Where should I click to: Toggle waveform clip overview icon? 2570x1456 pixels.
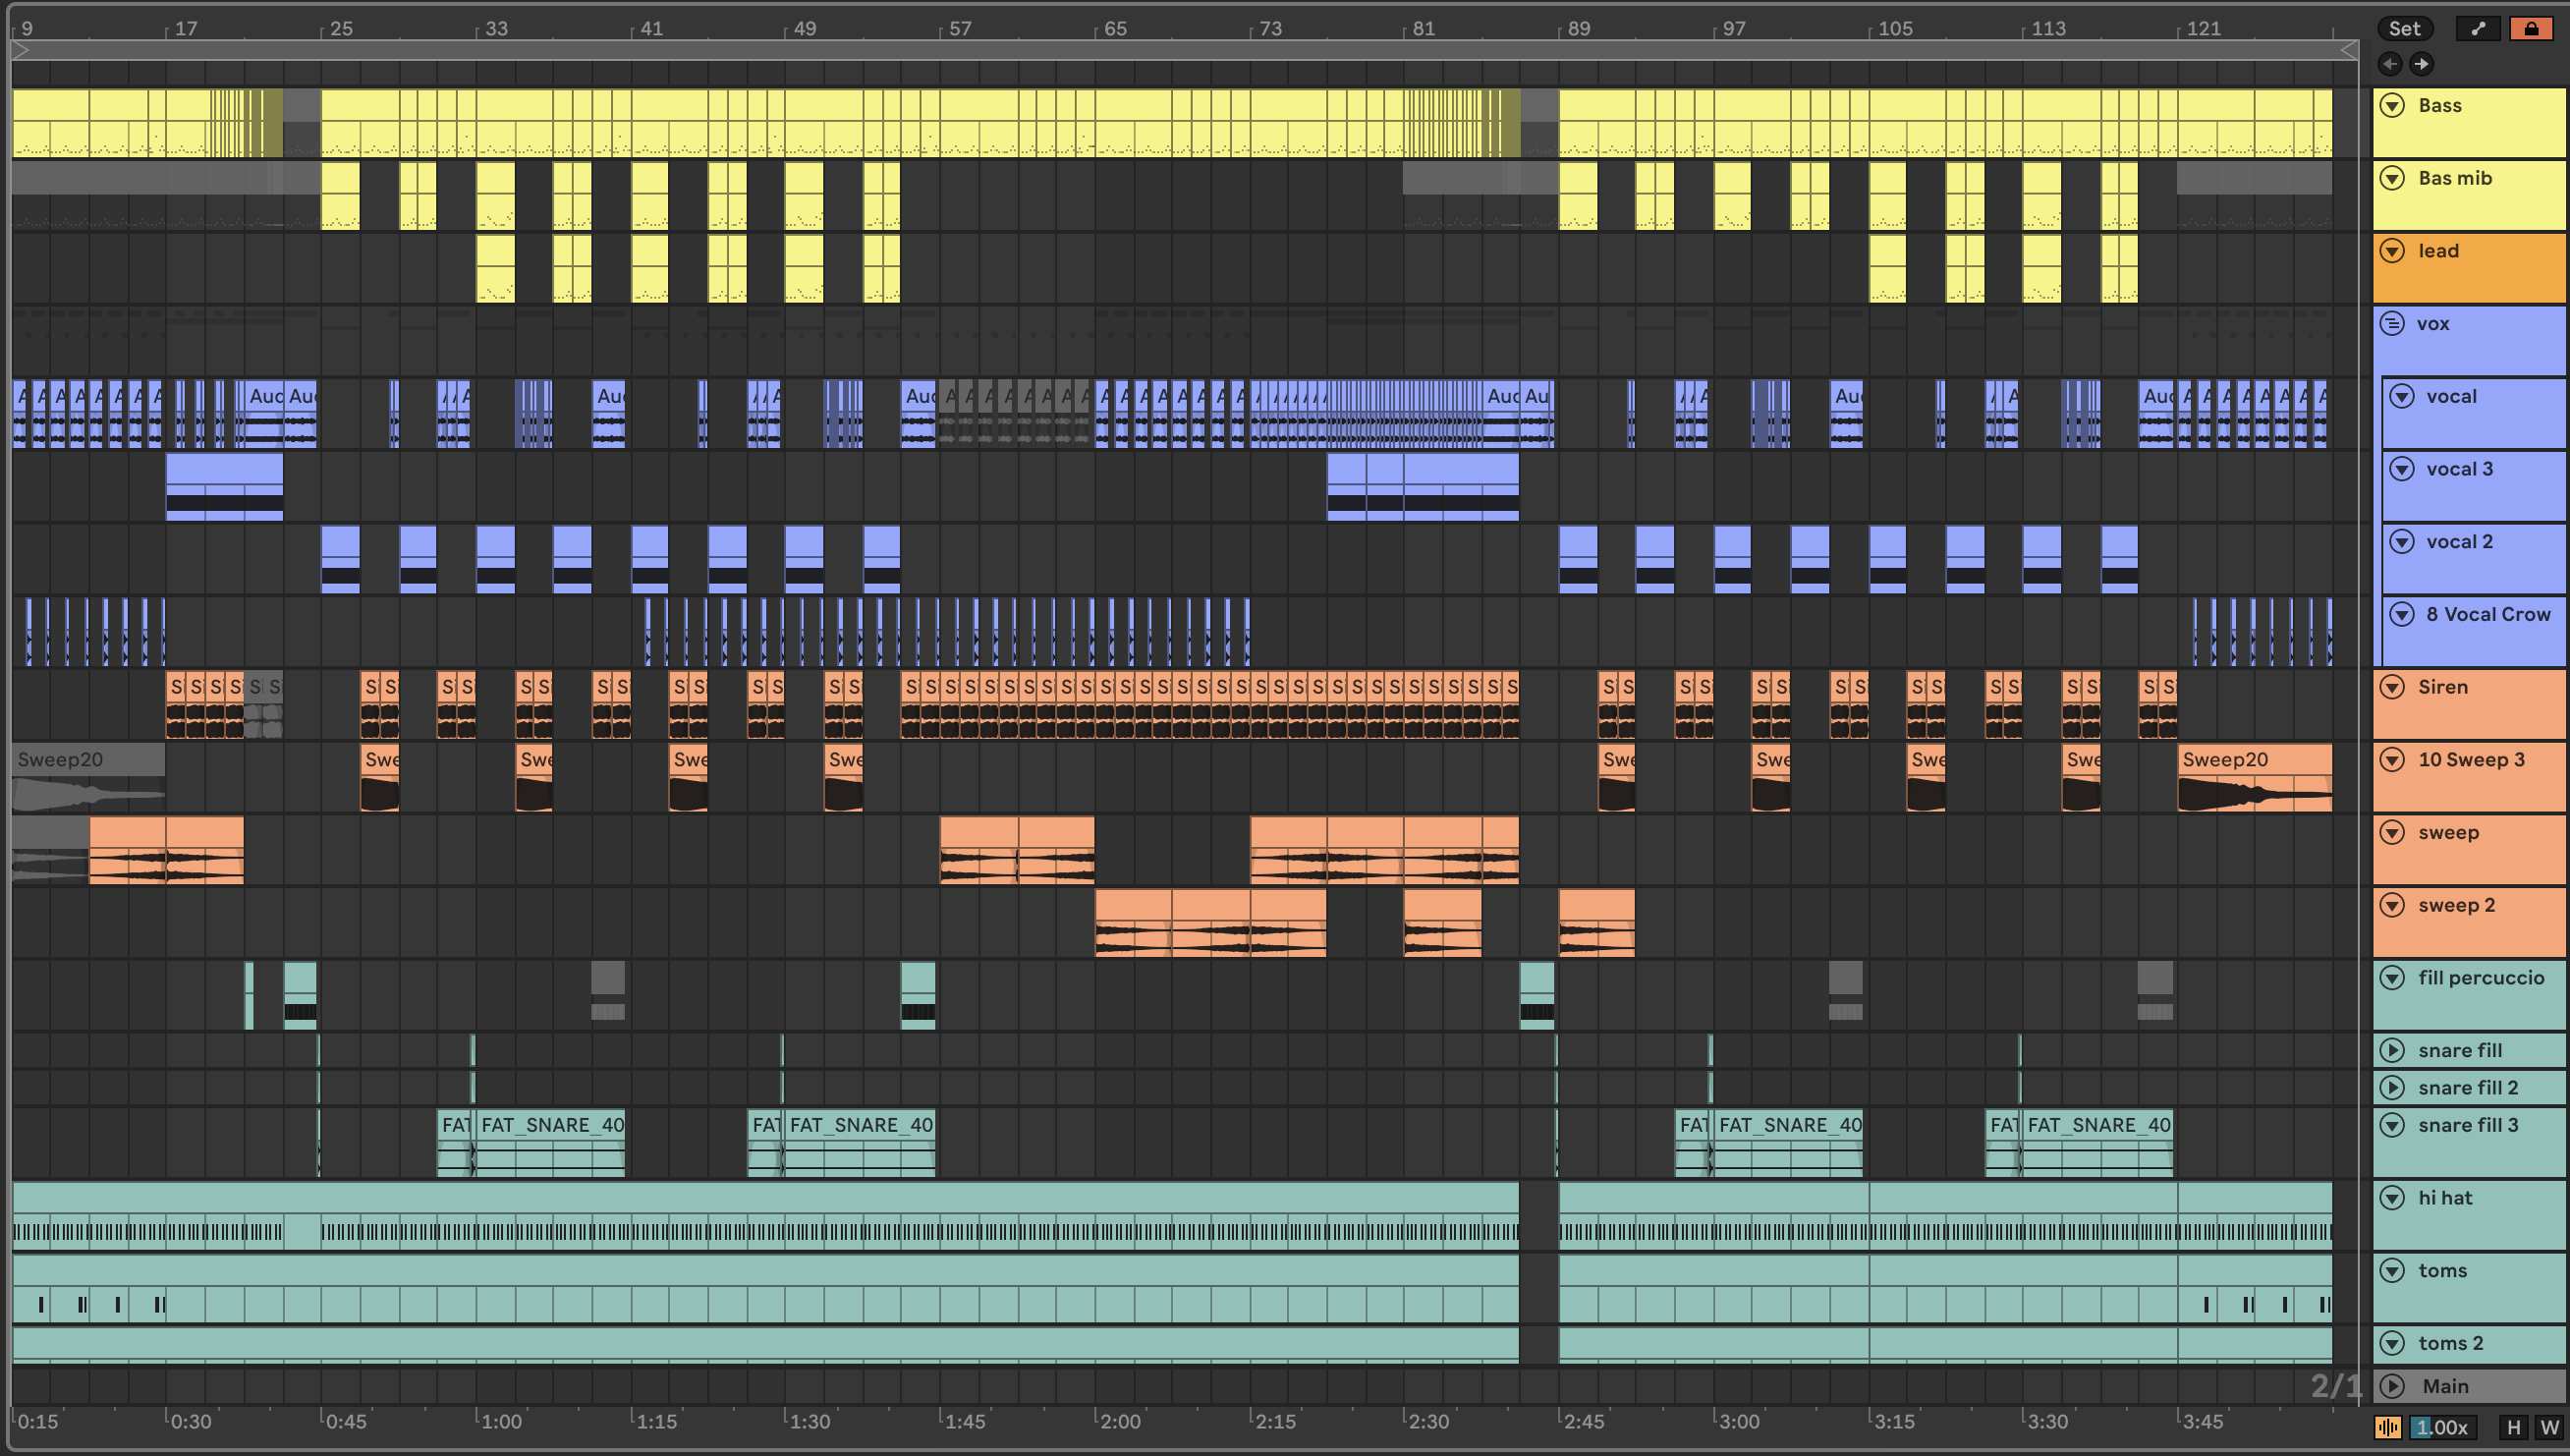[x=2388, y=1427]
